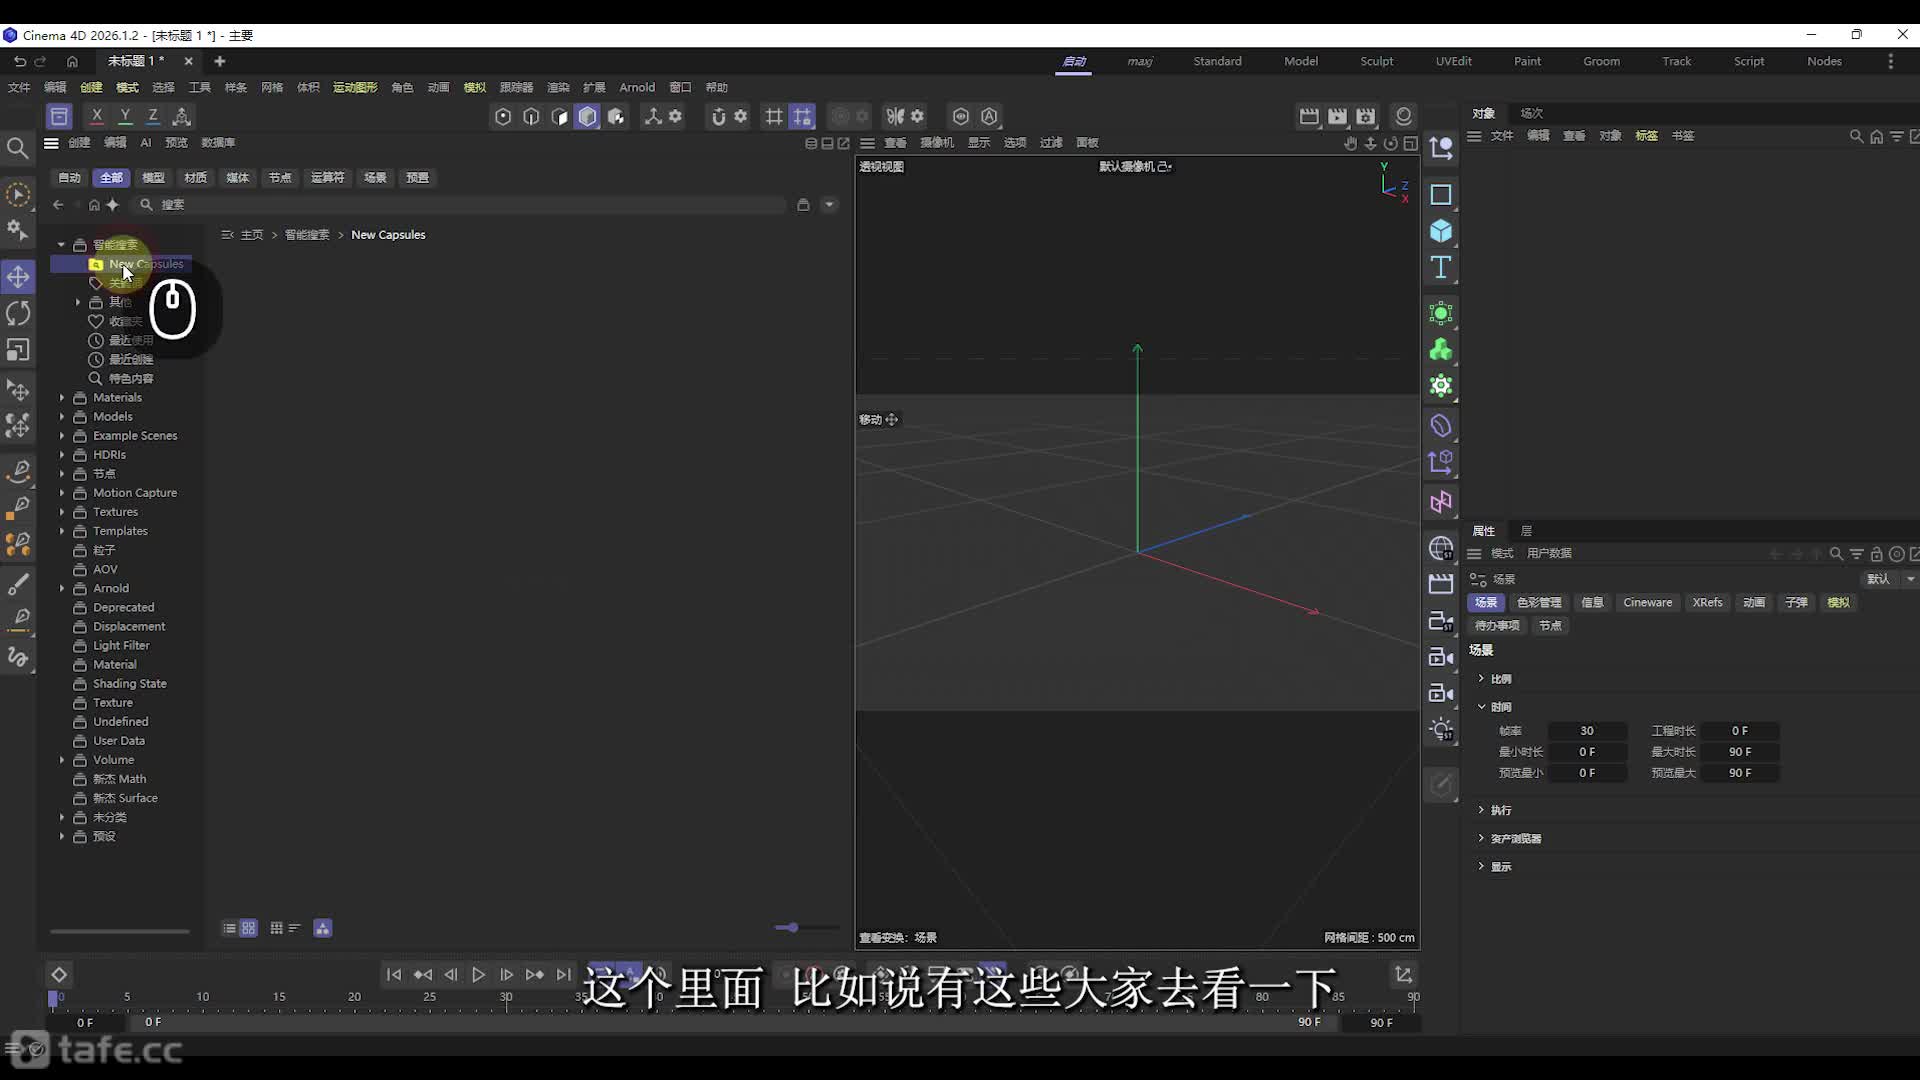Switch asset browser to list view
This screenshot has width=1920, height=1080.
pyautogui.click(x=229, y=928)
